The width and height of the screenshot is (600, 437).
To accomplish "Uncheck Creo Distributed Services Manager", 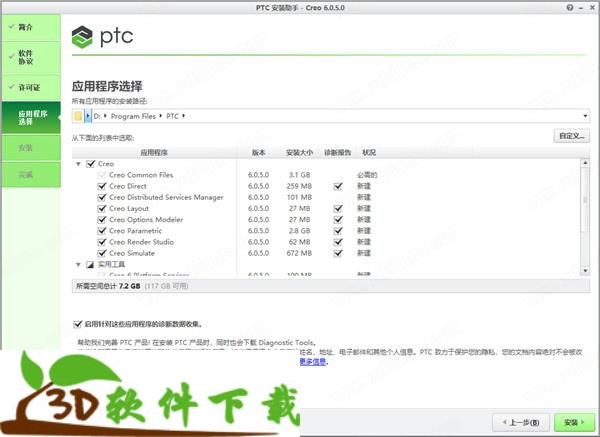I will click(x=102, y=197).
